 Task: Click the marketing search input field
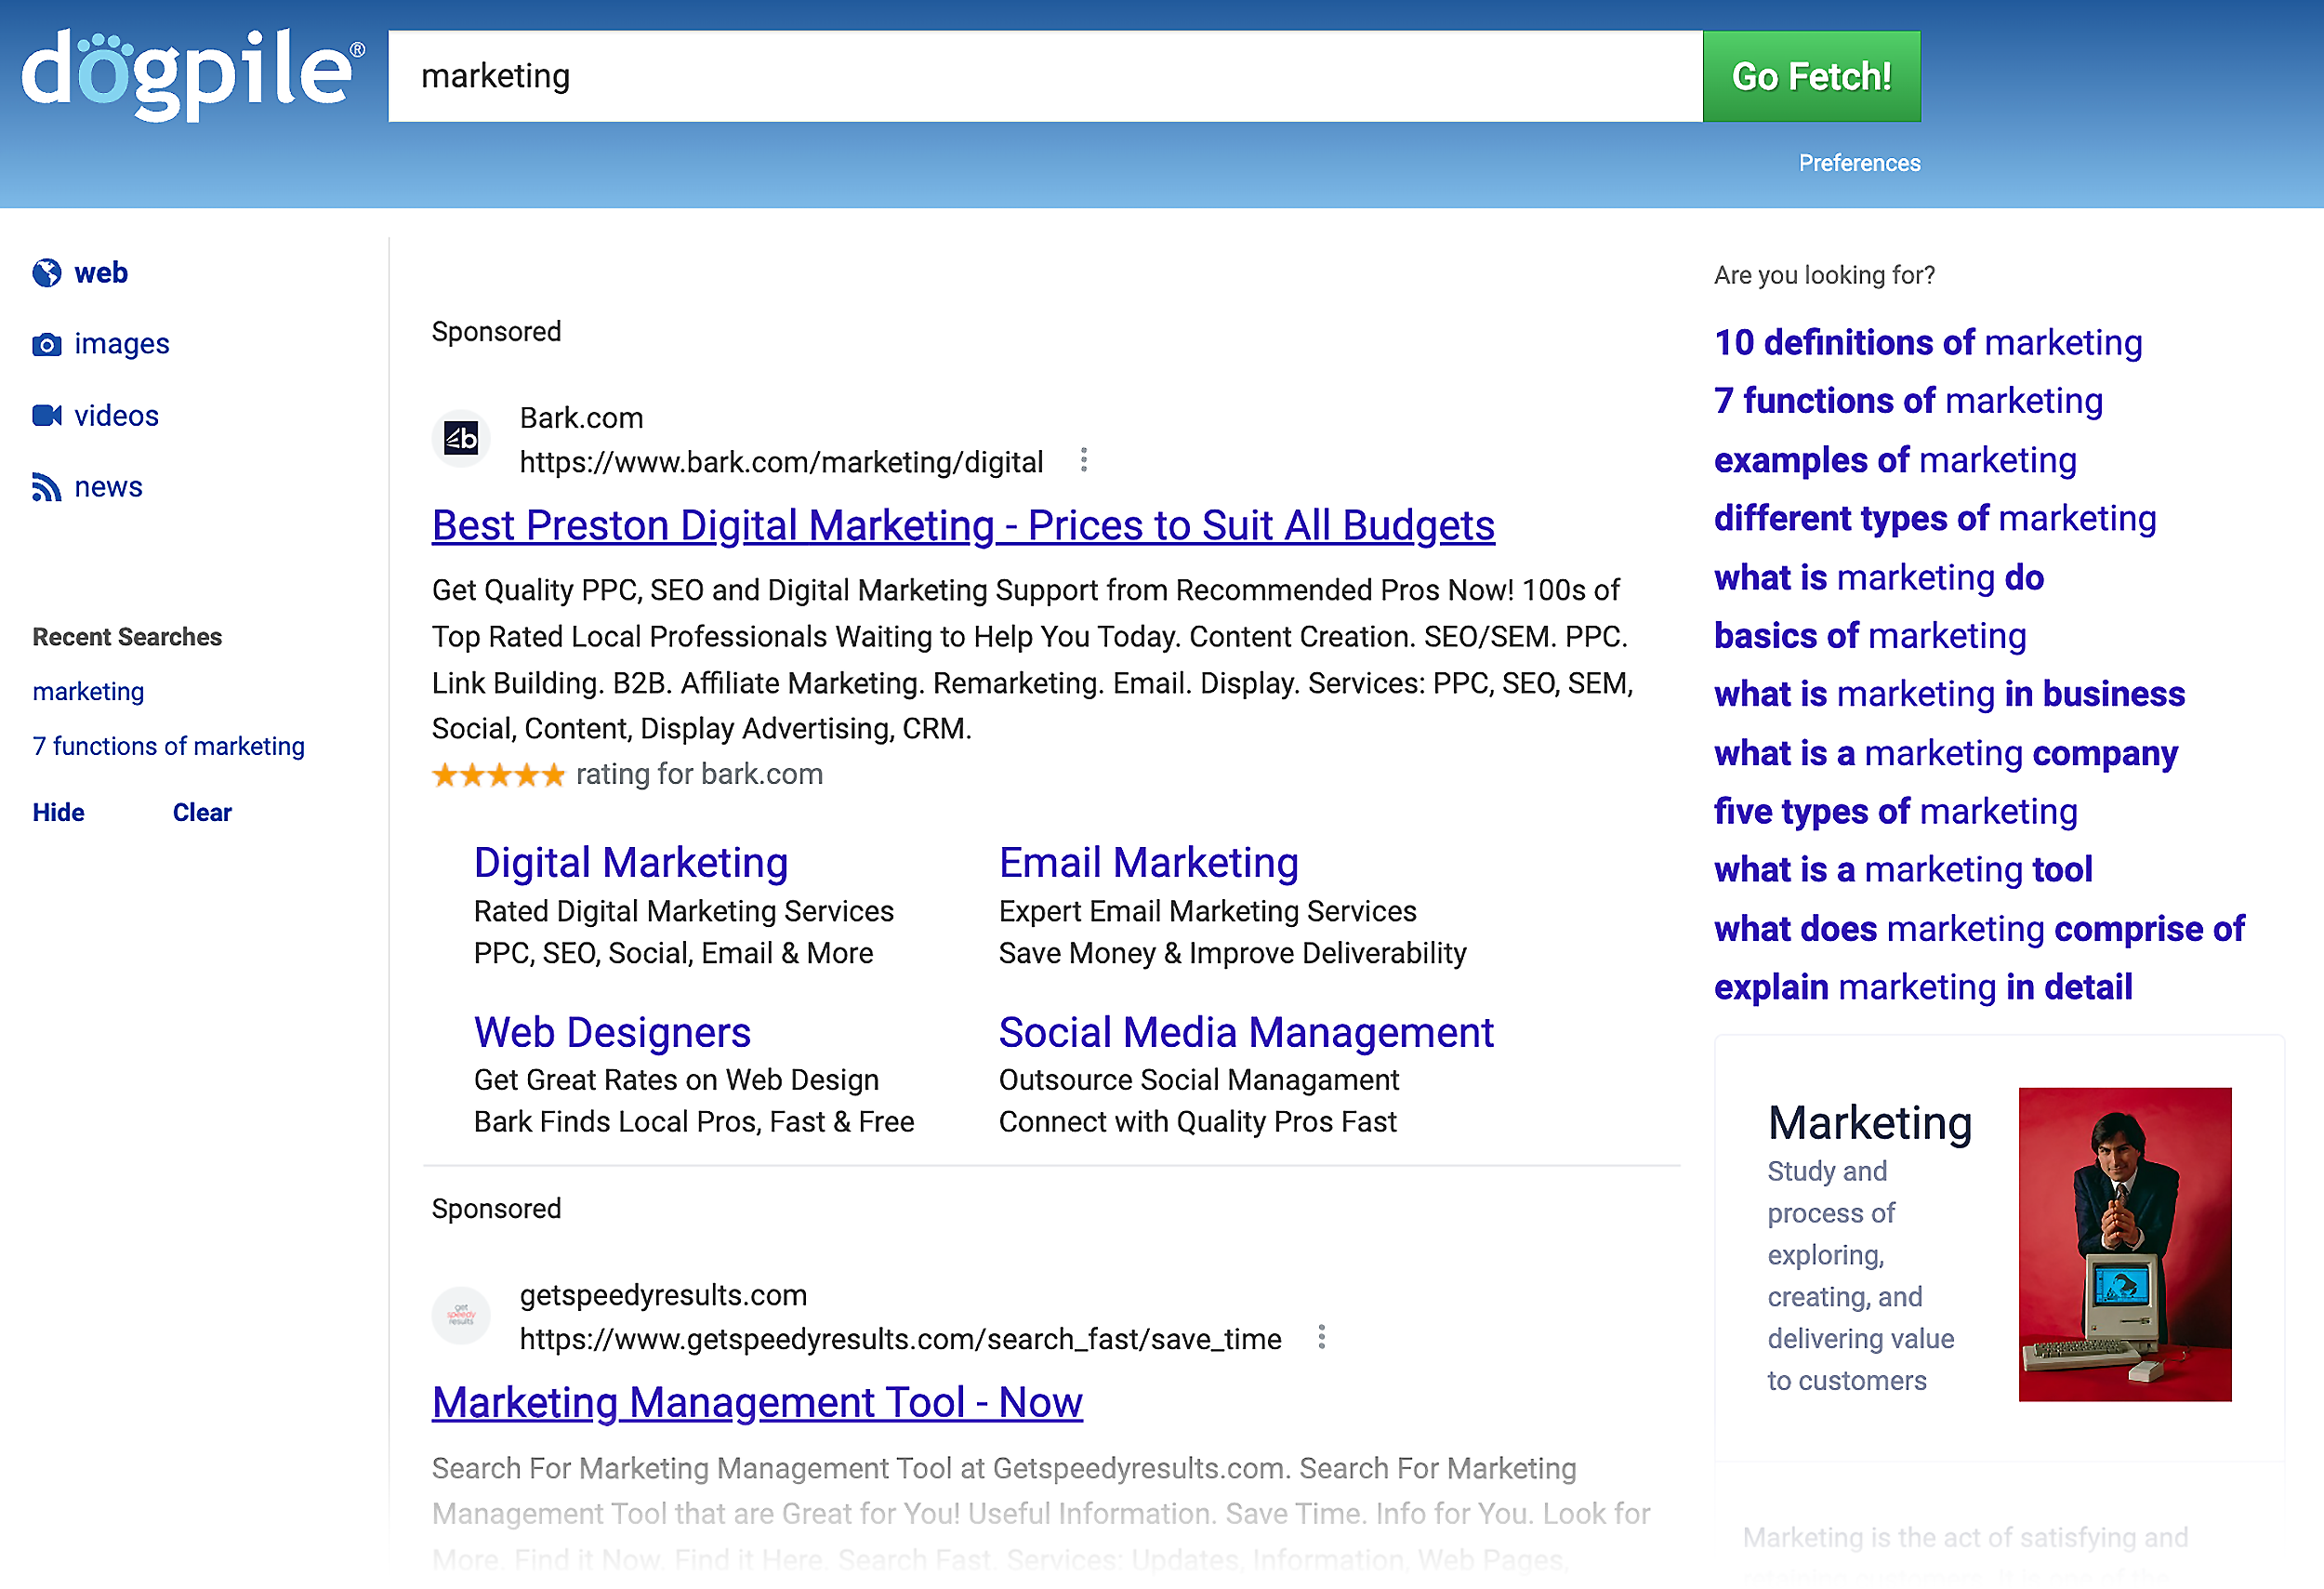click(1044, 77)
